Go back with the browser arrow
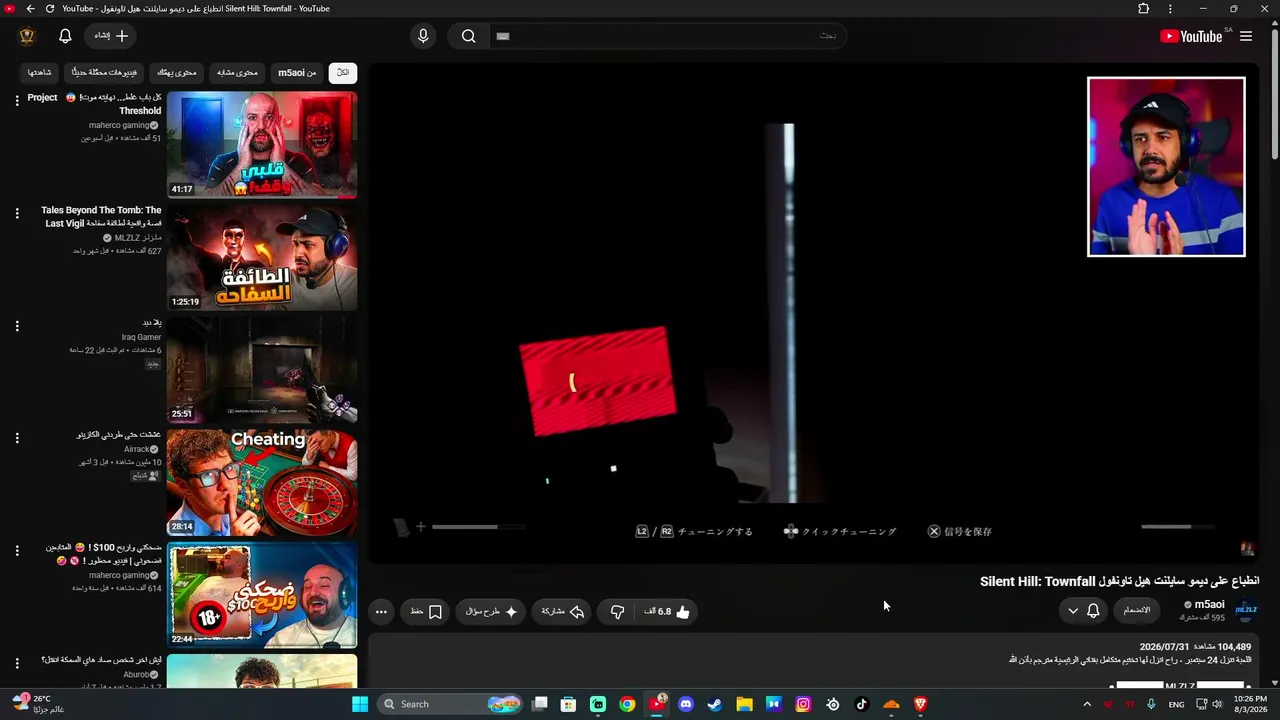1280x720 pixels. [30, 9]
